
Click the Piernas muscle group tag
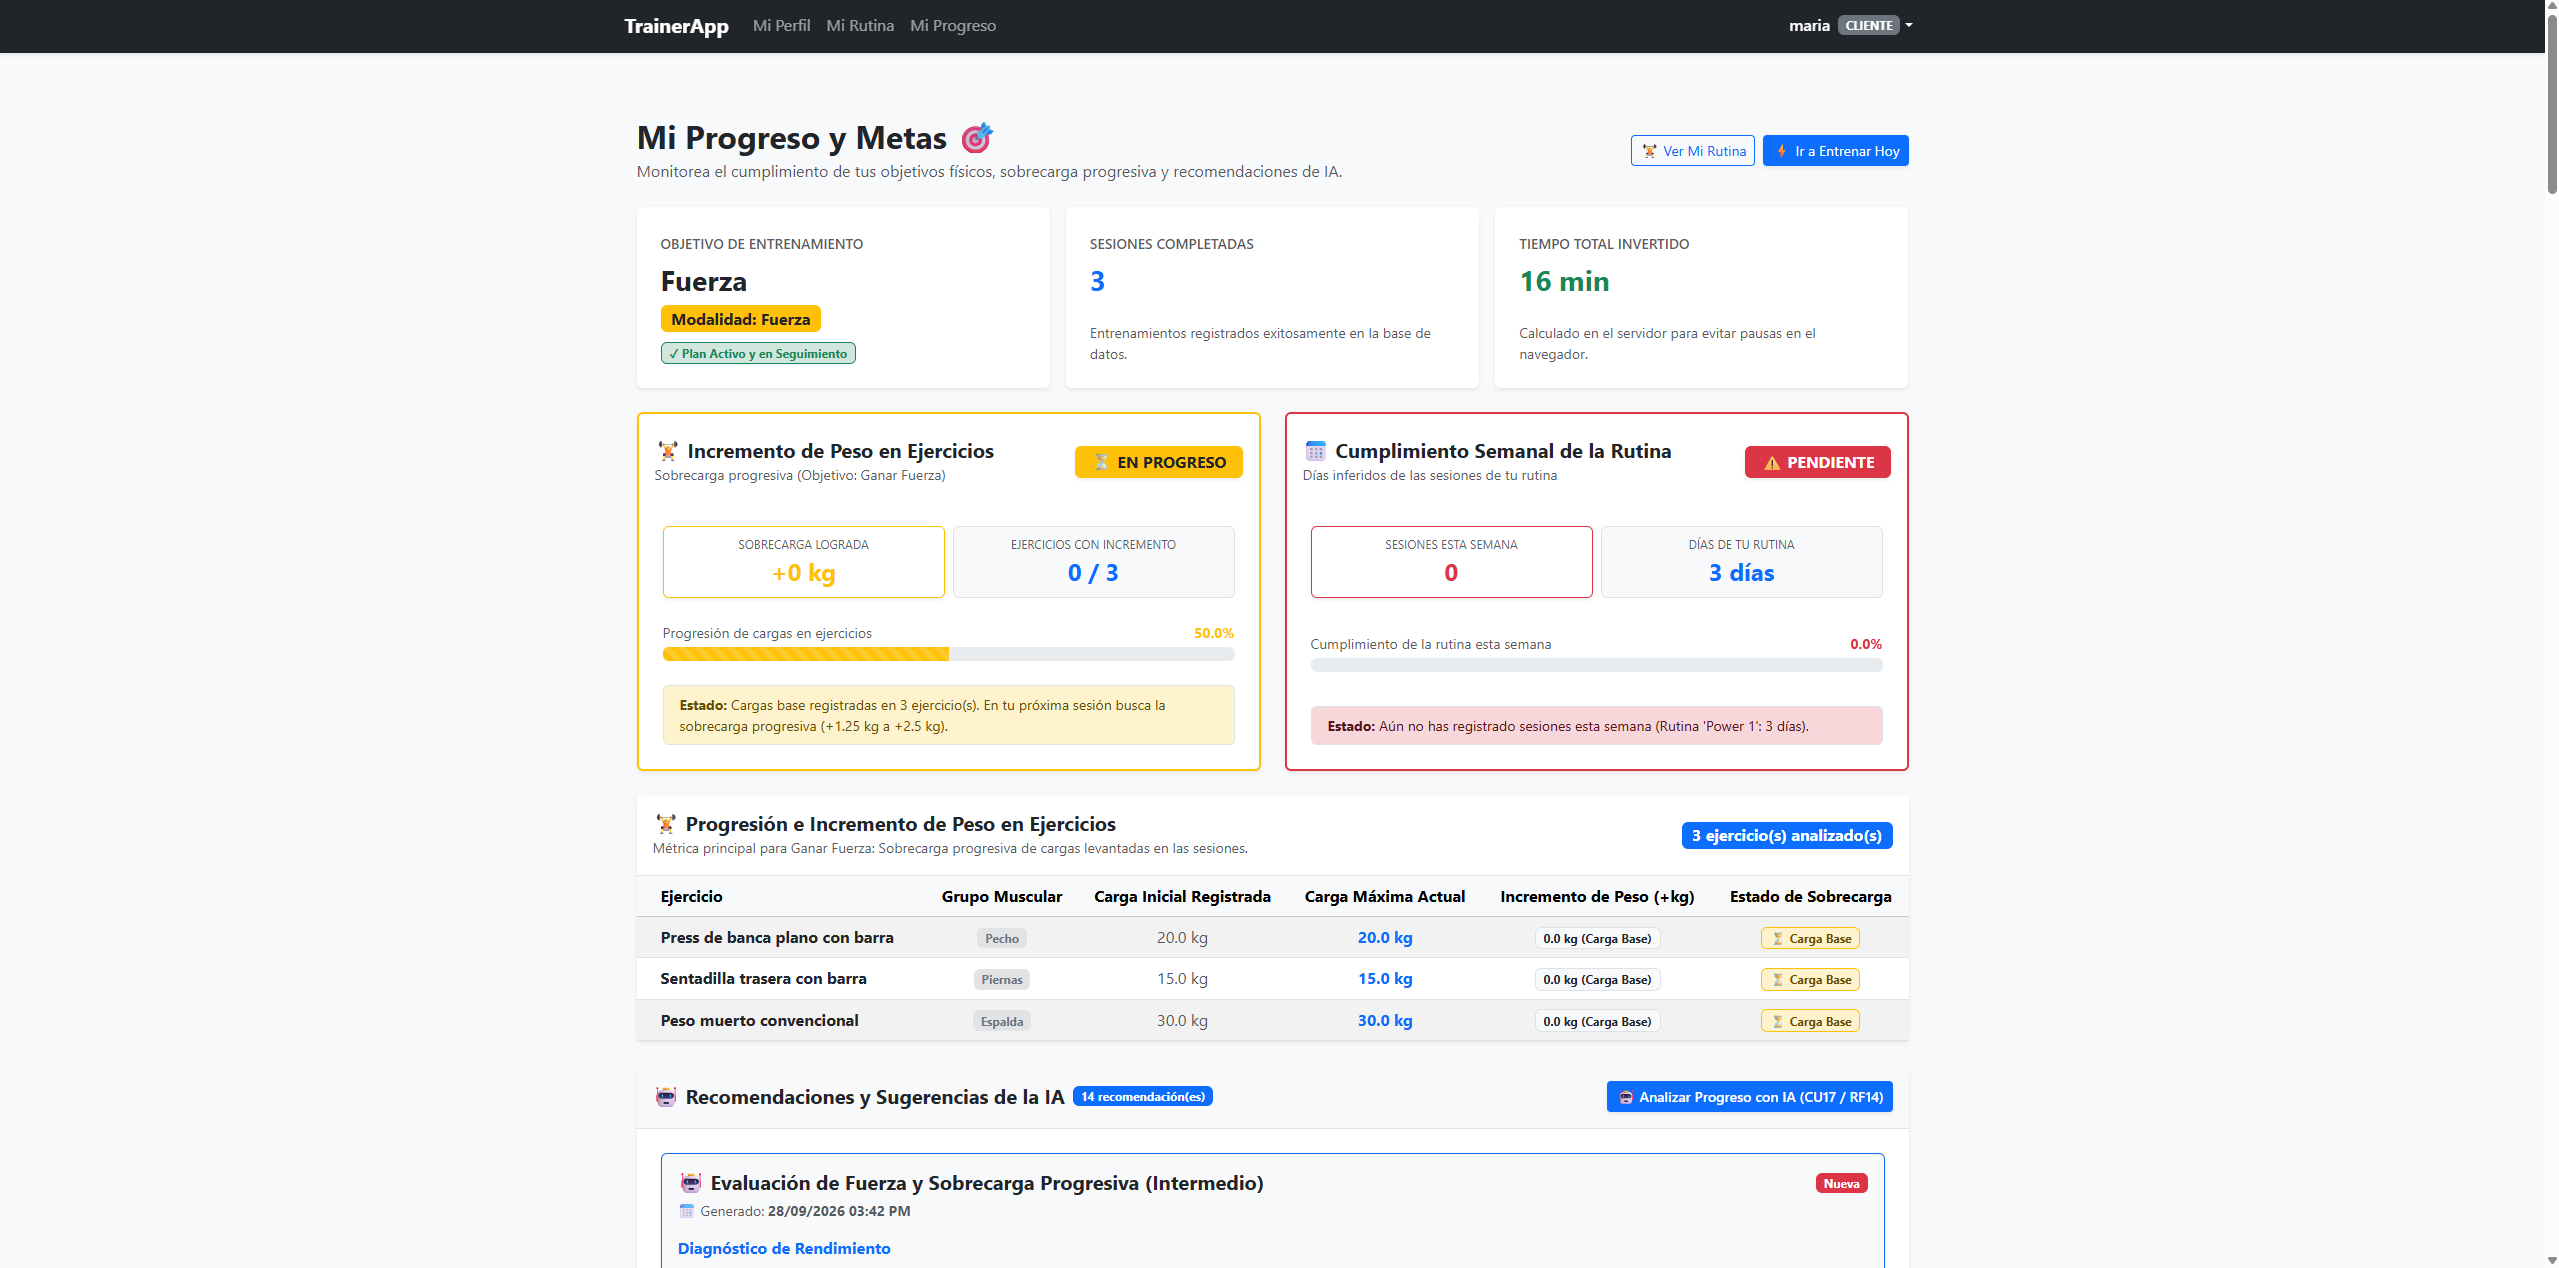1001,980
